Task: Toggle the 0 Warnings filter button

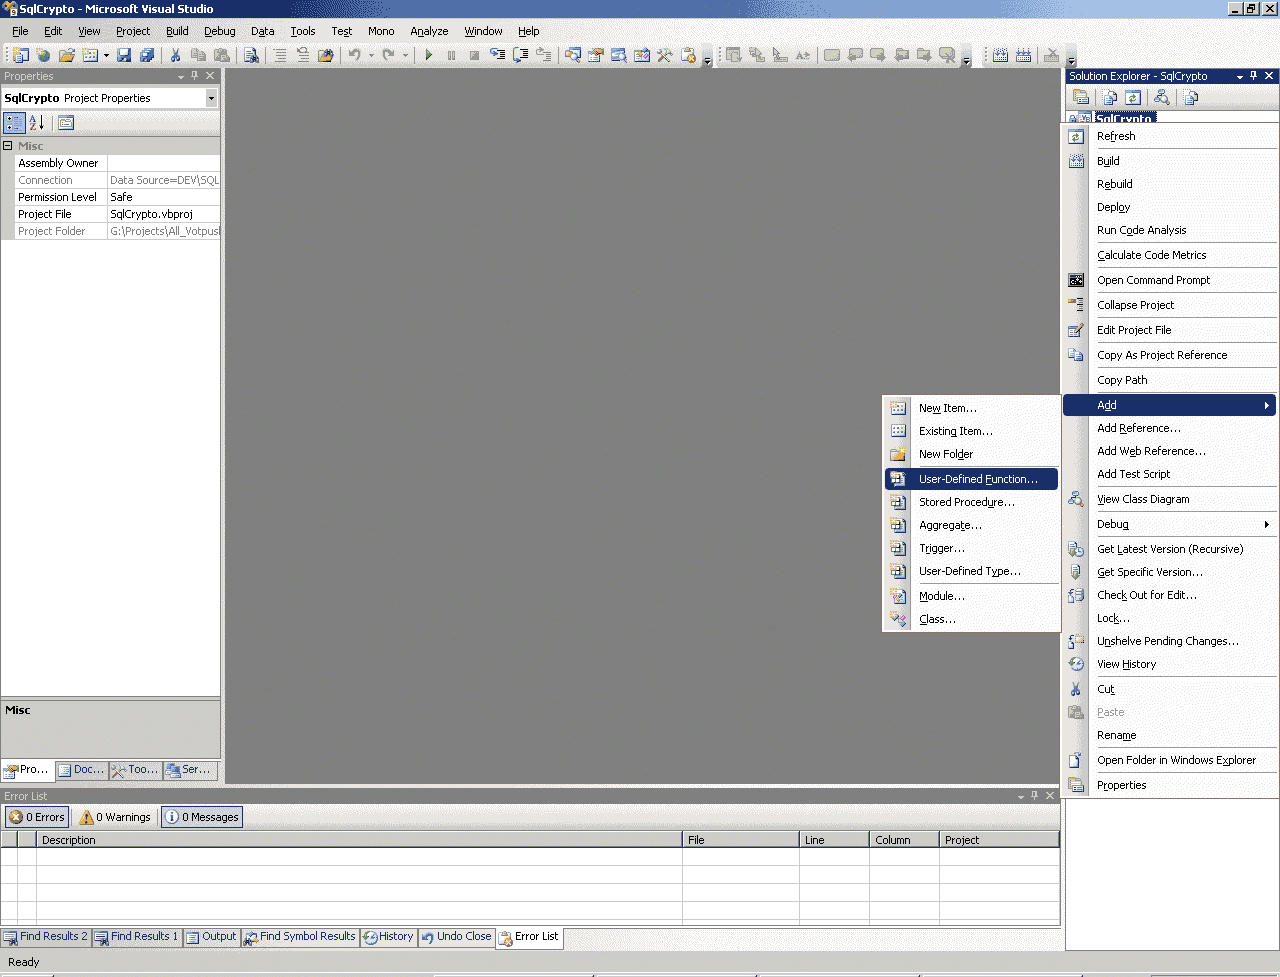Action: point(115,817)
